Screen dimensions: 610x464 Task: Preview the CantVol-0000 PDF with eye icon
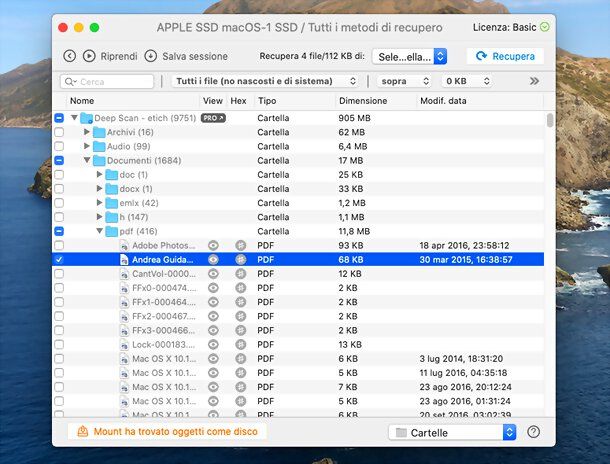click(213, 274)
